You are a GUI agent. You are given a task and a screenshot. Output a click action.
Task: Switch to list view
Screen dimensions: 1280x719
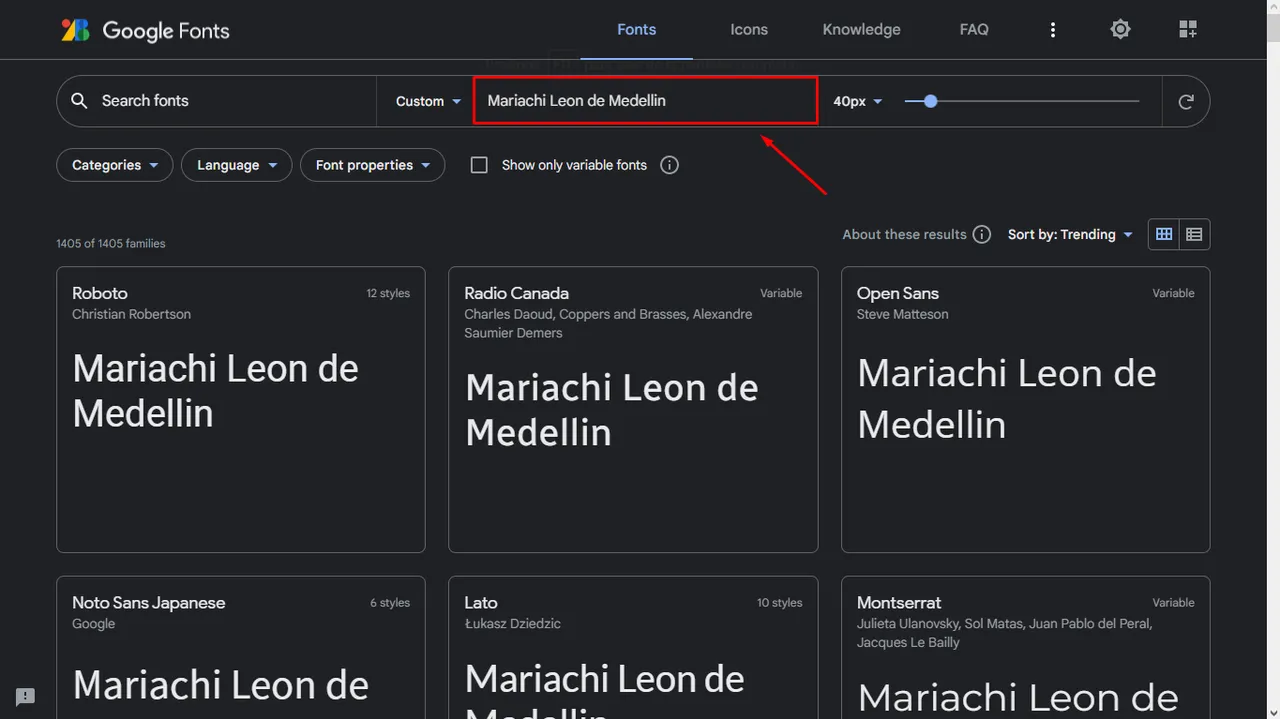pos(1194,234)
